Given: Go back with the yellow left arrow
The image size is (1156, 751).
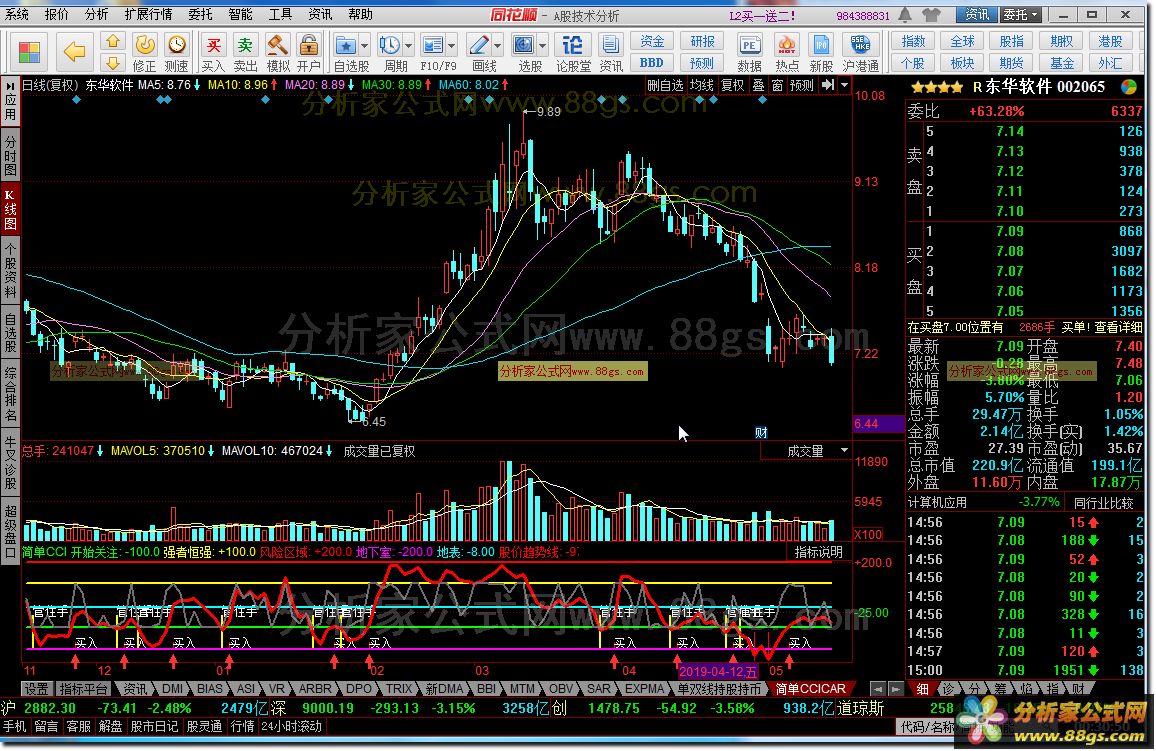Looking at the screenshot, I should click(74, 52).
